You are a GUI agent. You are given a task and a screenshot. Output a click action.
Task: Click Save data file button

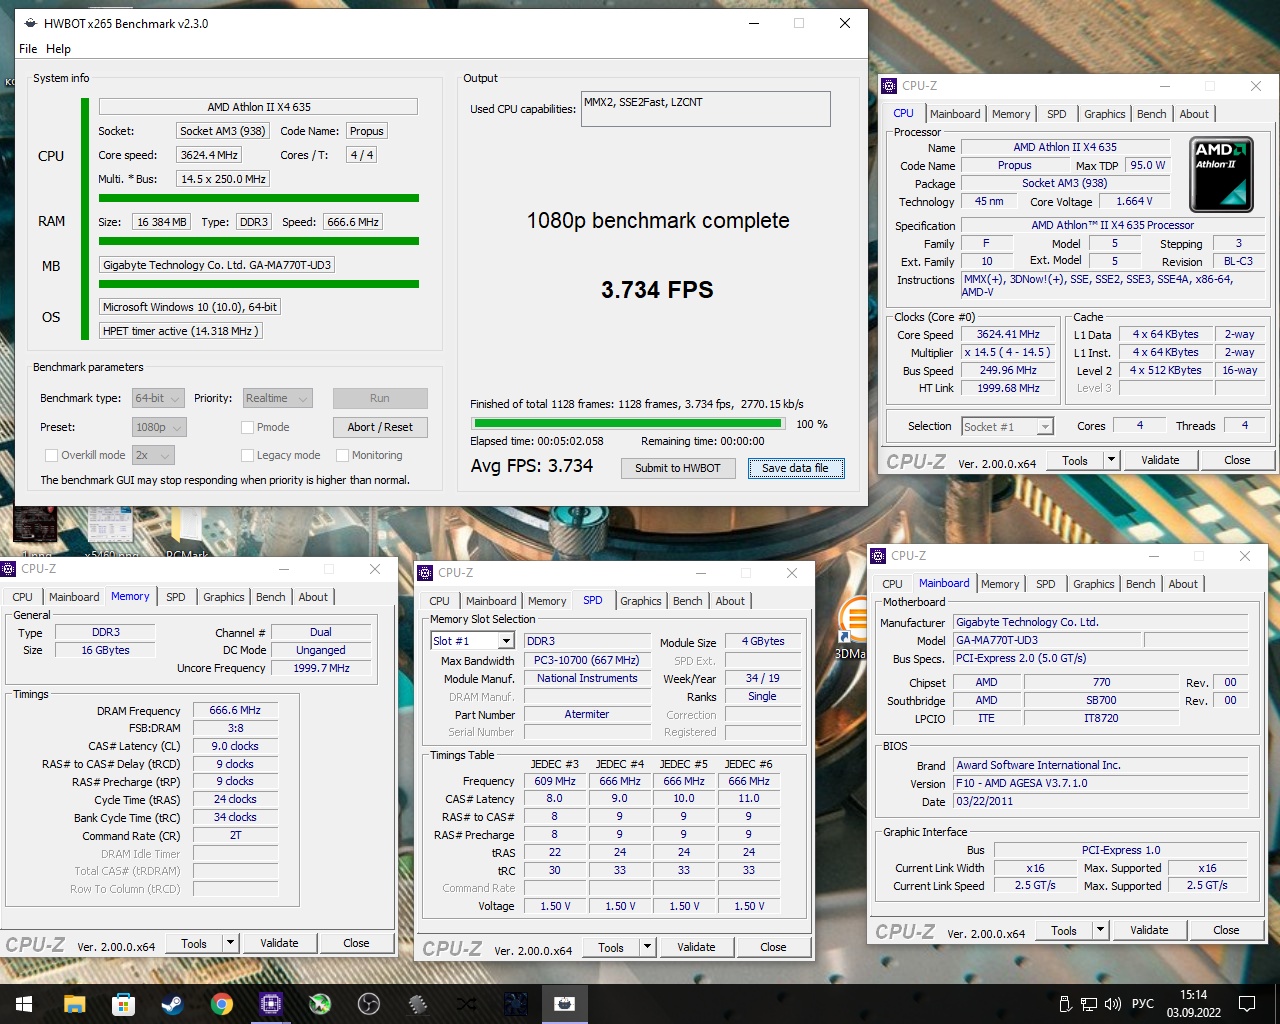[795, 468]
